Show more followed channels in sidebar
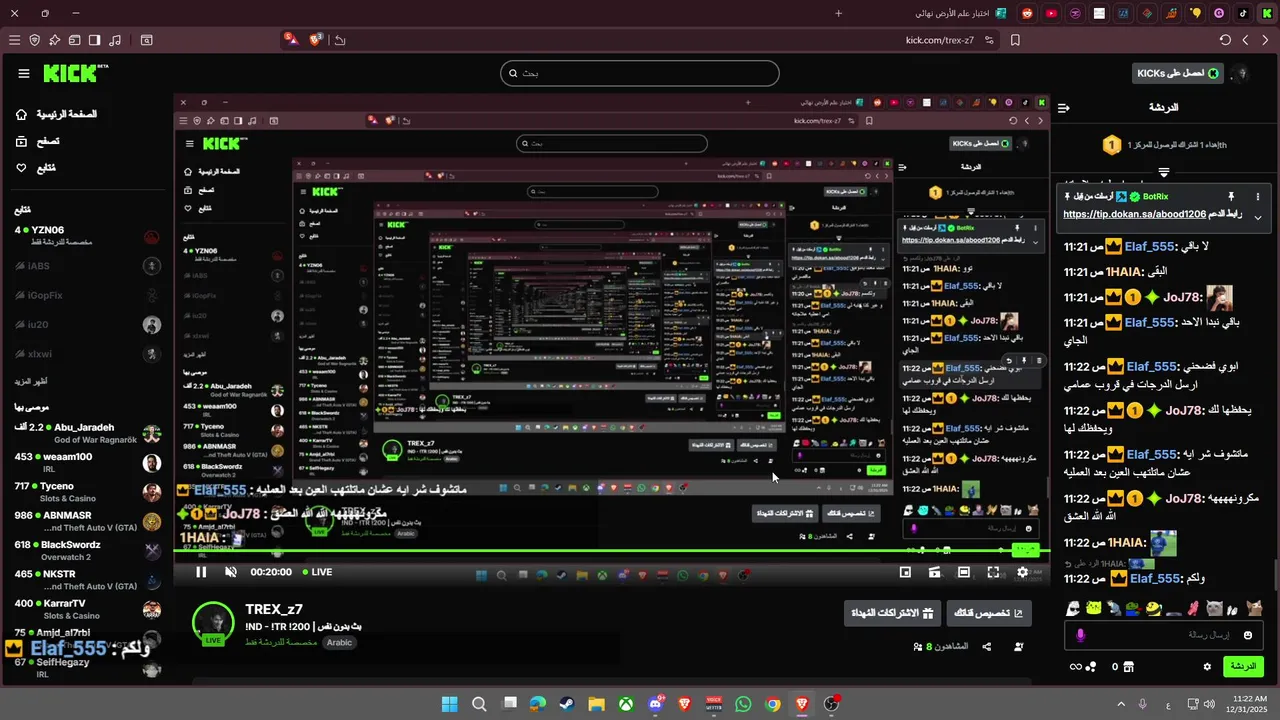Image resolution: width=1280 pixels, height=720 pixels. 30,381
